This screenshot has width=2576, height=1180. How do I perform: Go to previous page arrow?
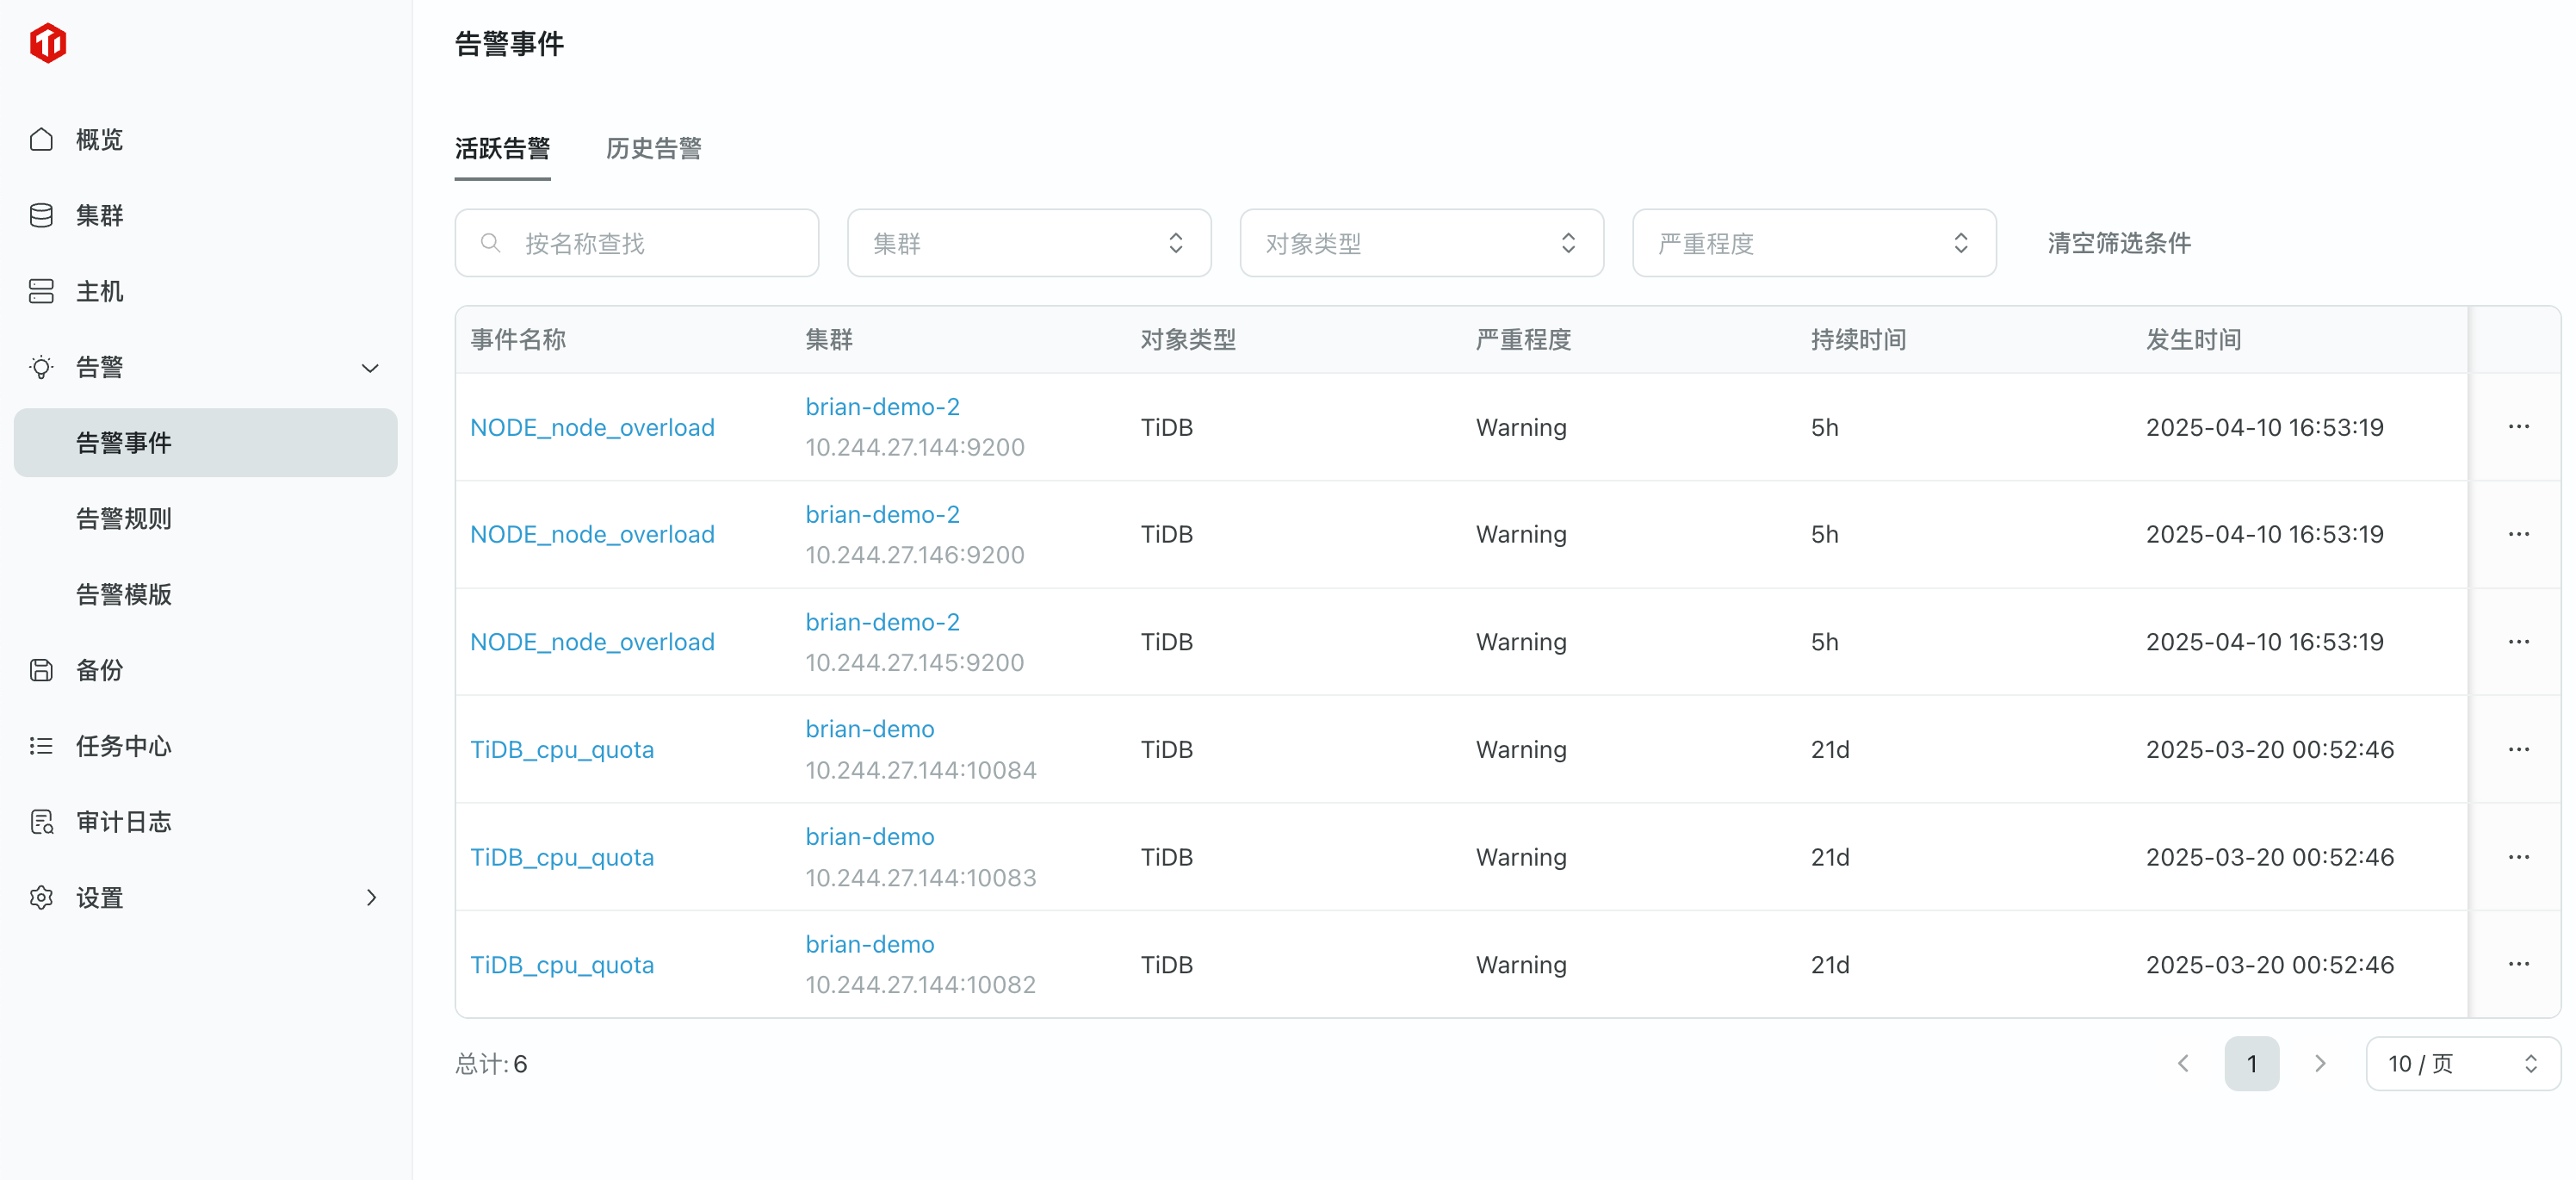point(2183,1063)
